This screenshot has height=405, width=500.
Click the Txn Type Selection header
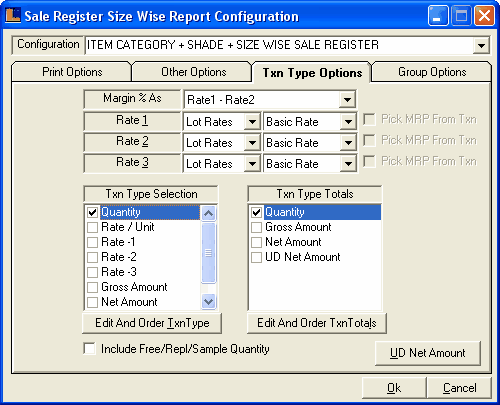151,194
